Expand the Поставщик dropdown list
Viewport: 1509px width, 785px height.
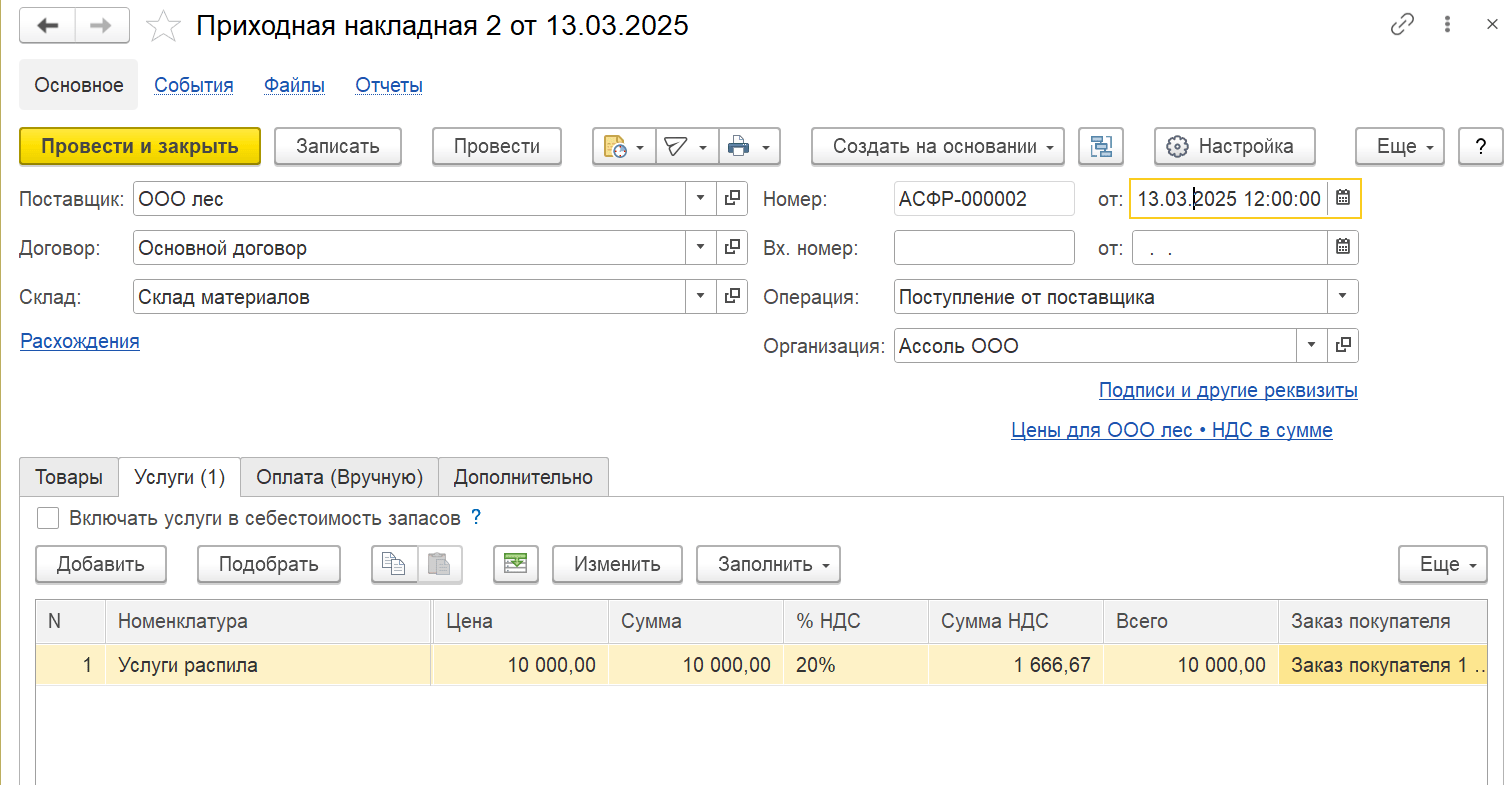click(700, 198)
